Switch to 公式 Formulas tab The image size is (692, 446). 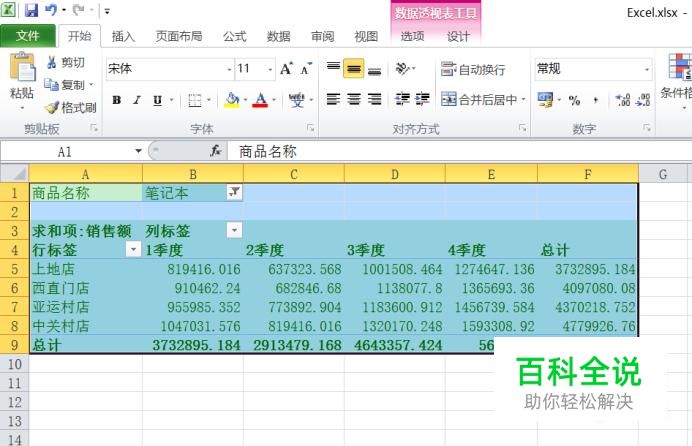pyautogui.click(x=235, y=36)
